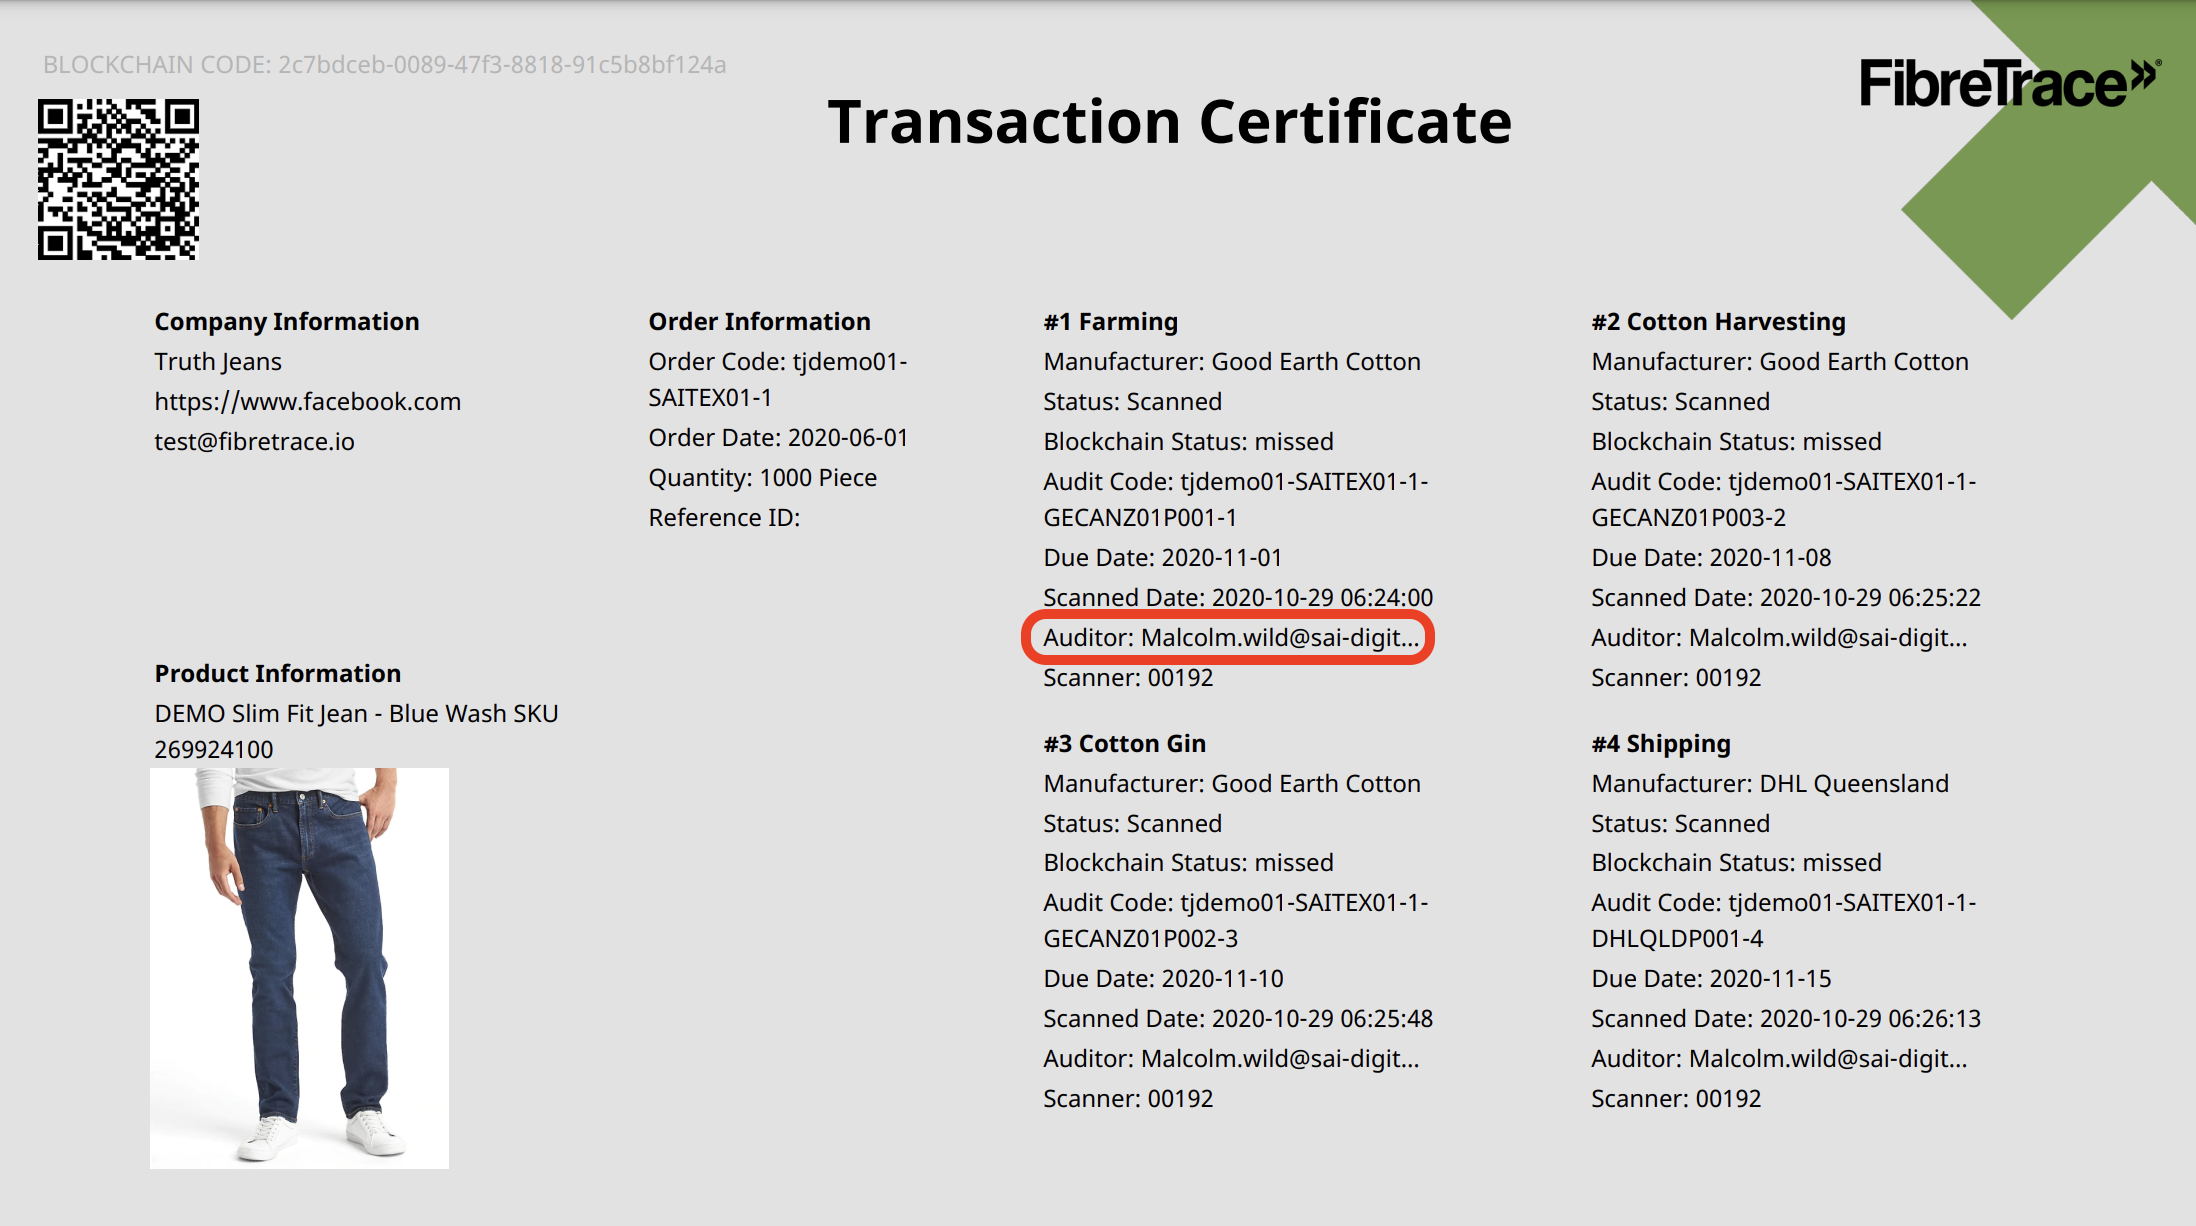The height and width of the screenshot is (1226, 2196).
Task: Click the Quantity: 1000 Piece line
Action: [x=762, y=478]
